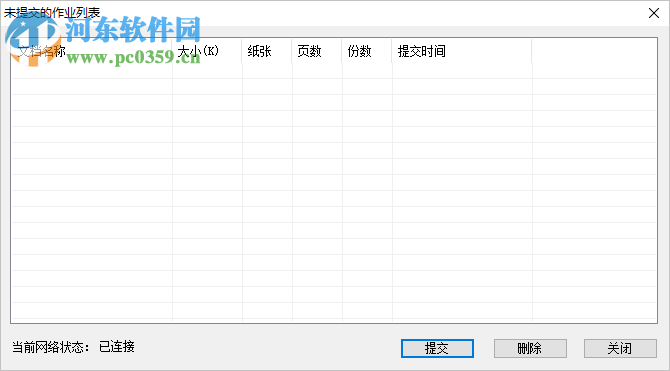Click the 纸张 column header
This screenshot has width=670, height=371.
(x=267, y=51)
